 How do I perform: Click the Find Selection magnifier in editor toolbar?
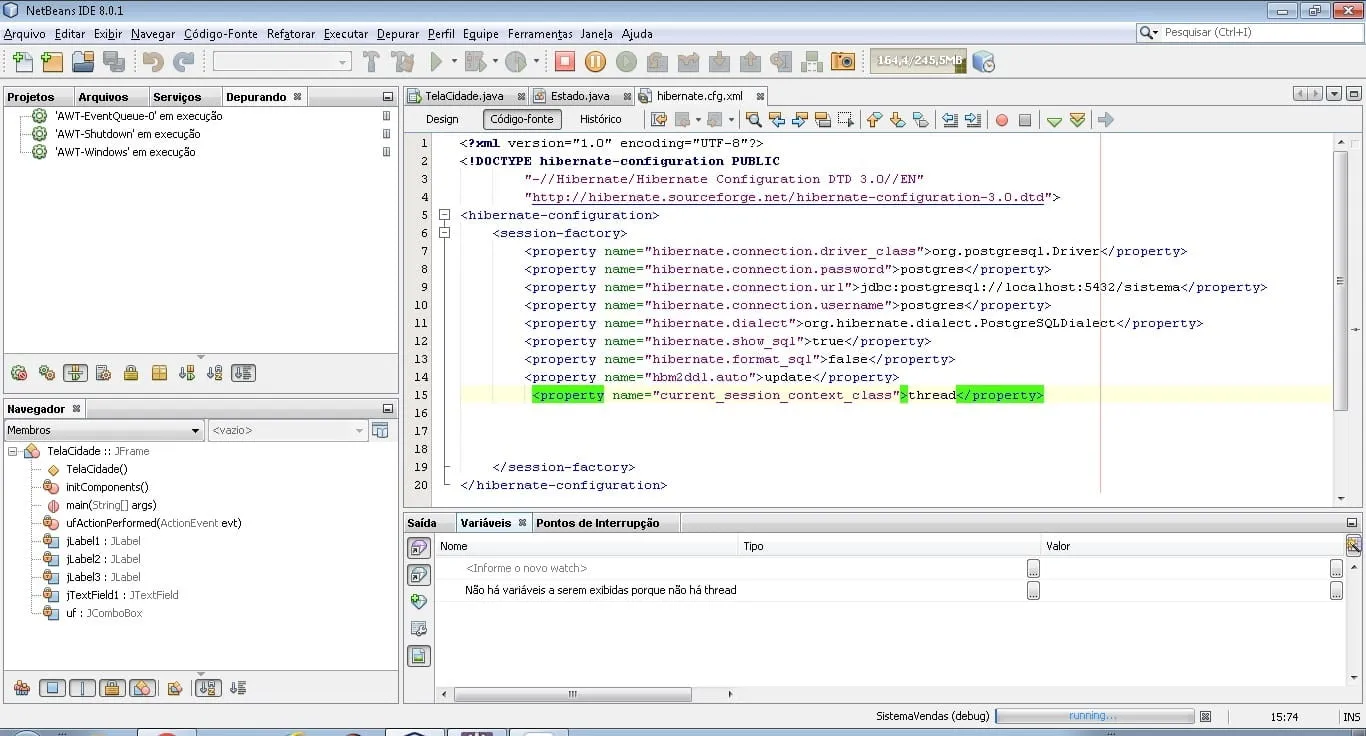coord(753,120)
